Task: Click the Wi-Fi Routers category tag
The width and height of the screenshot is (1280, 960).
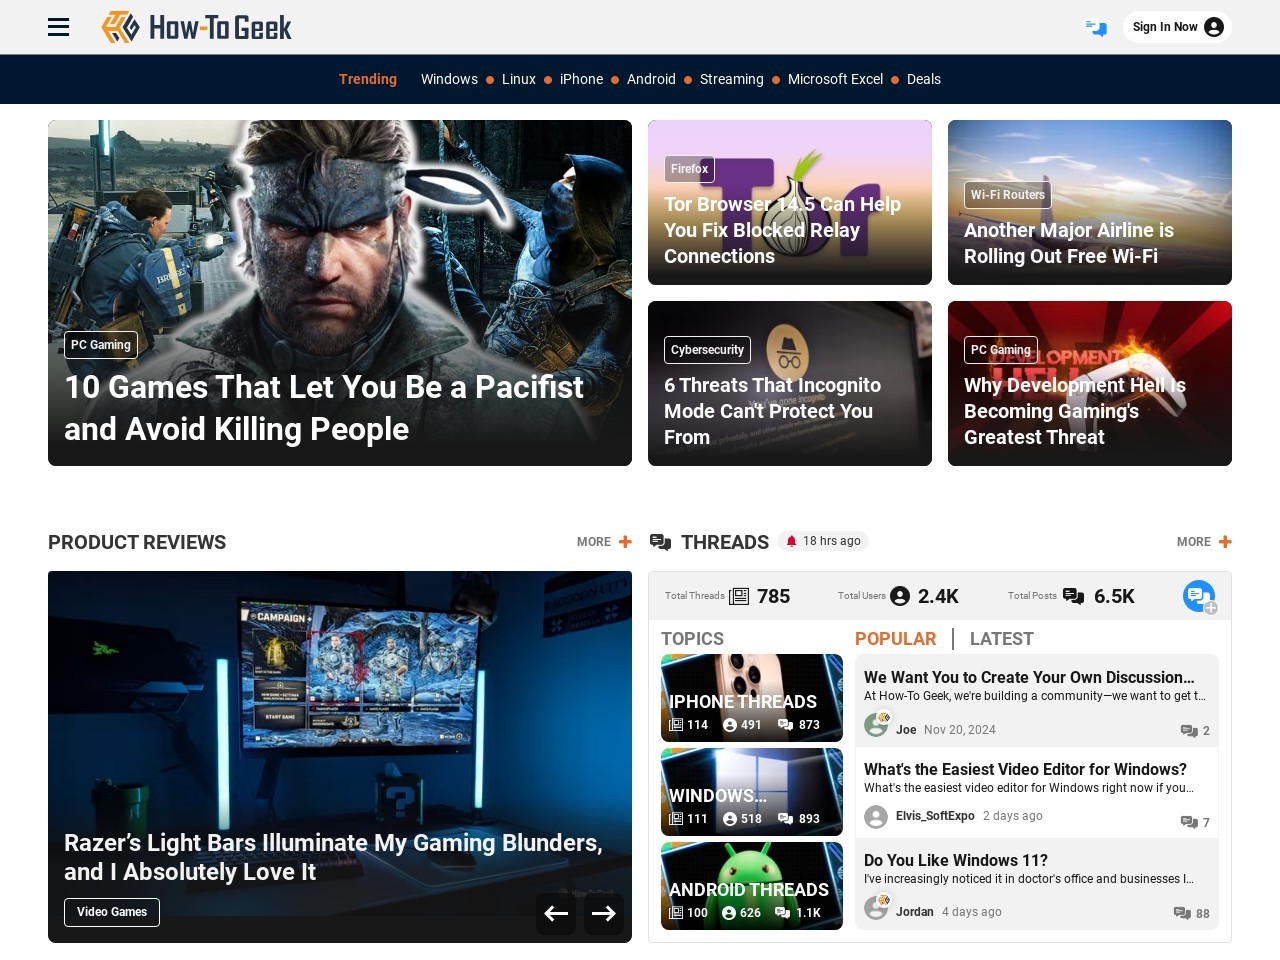Action: click(x=1008, y=195)
